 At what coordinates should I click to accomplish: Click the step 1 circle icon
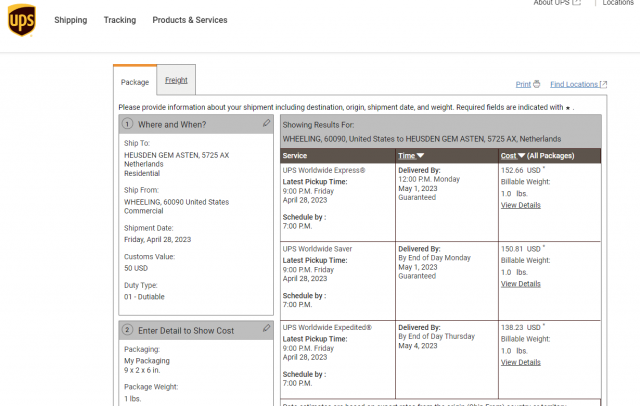pyautogui.click(x=127, y=124)
